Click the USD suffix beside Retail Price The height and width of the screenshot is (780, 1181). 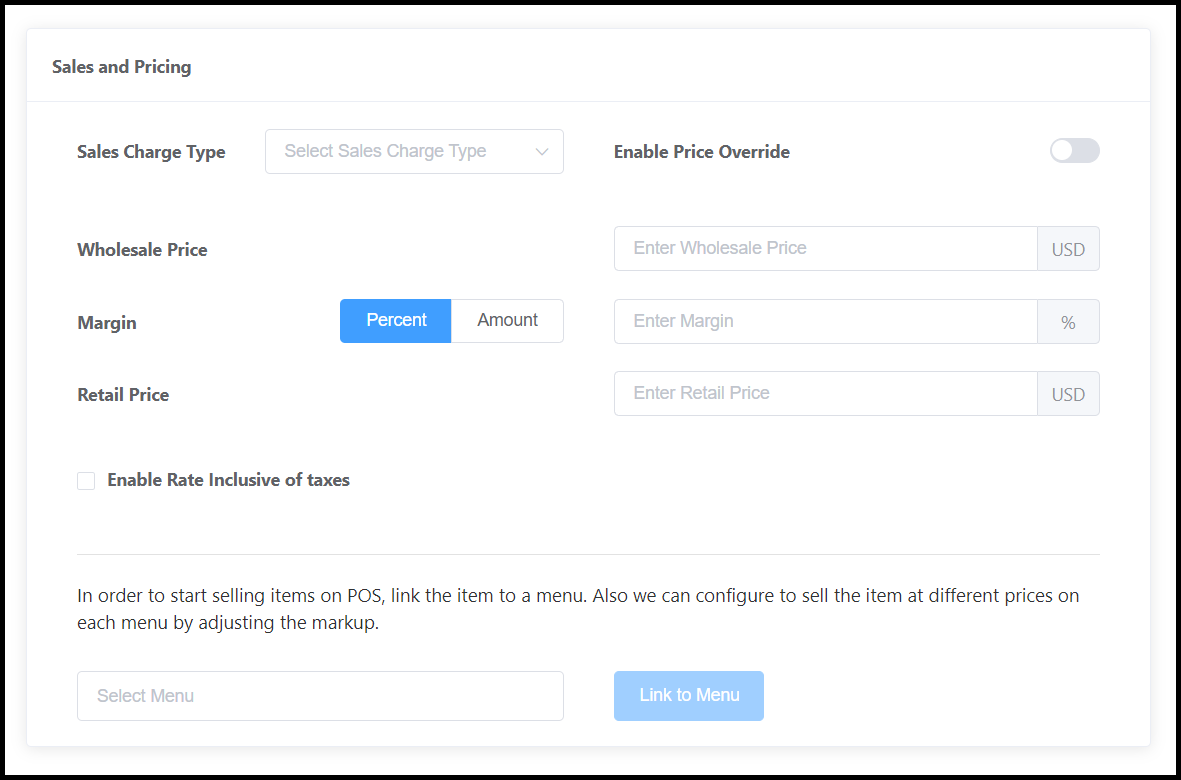[1067, 393]
